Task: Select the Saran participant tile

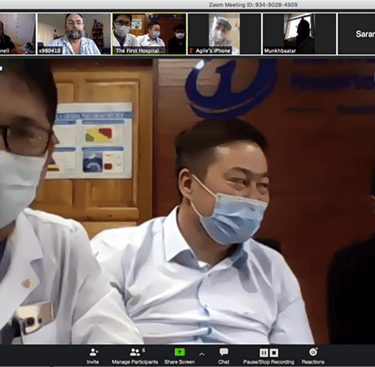Action: [x=356, y=34]
